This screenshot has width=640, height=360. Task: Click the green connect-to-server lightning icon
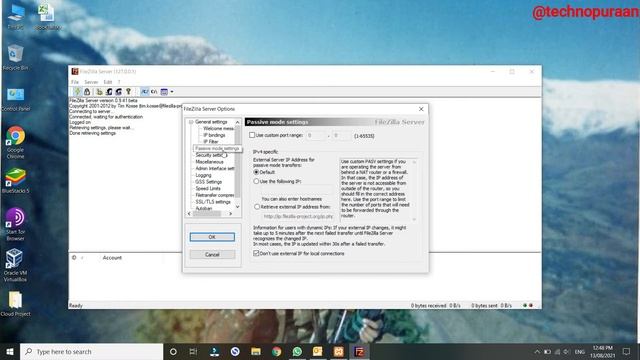[x=77, y=91]
